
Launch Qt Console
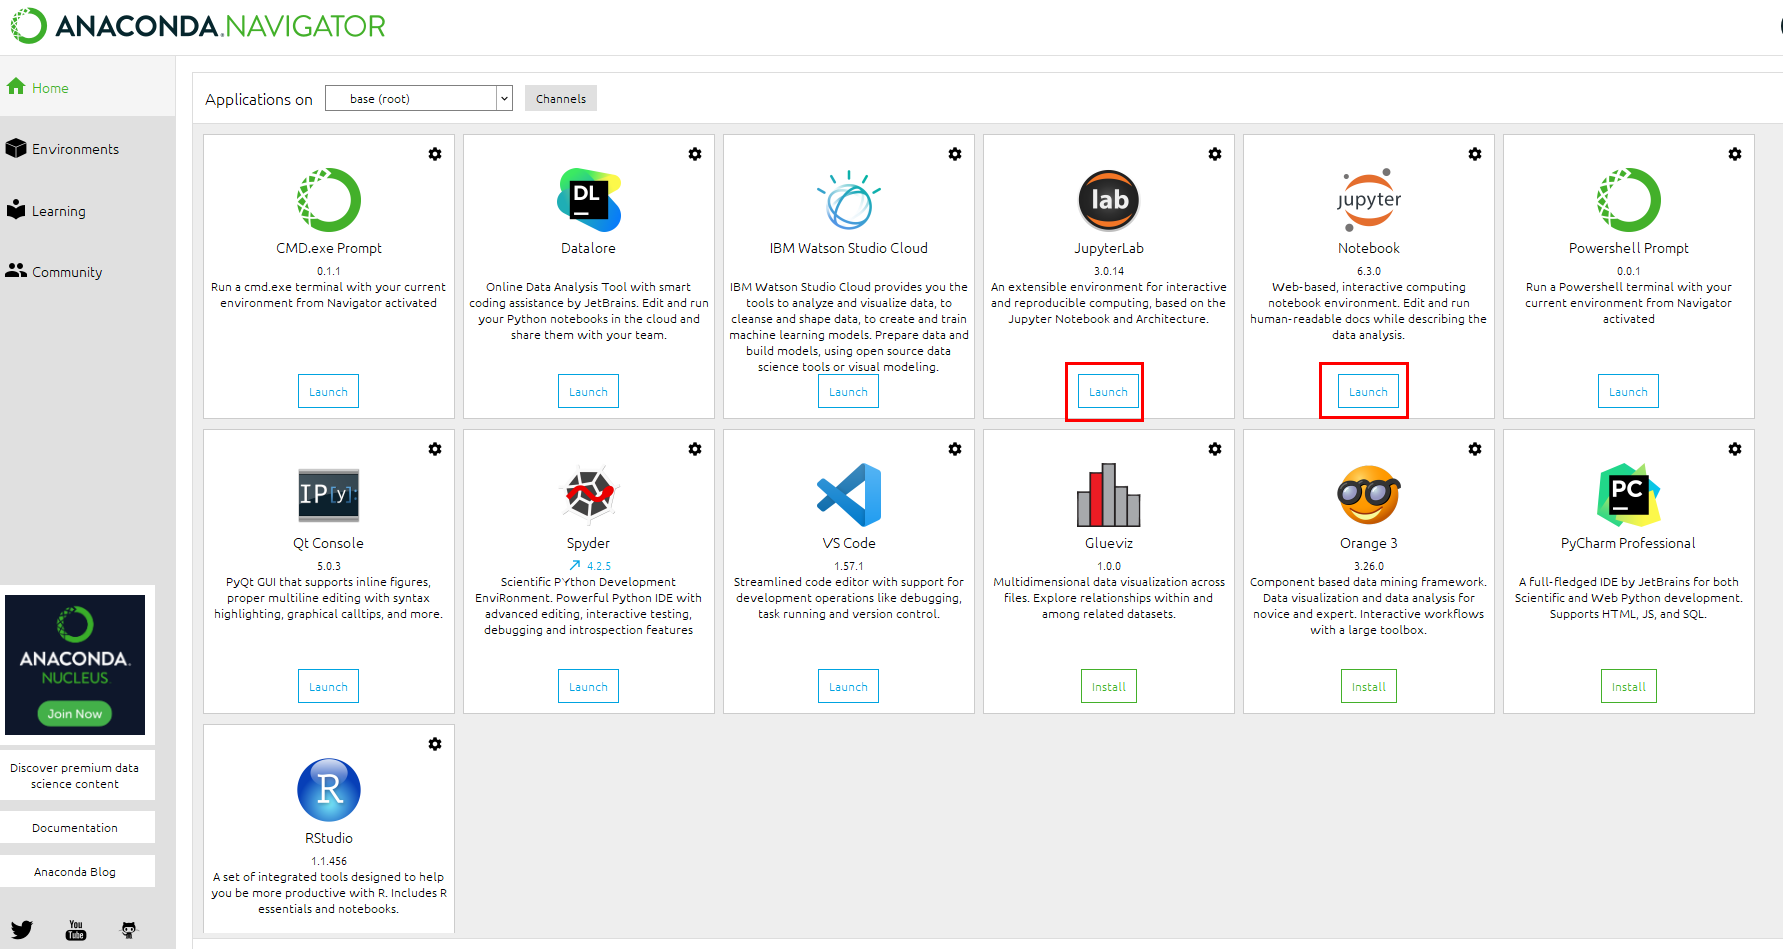pos(329,686)
